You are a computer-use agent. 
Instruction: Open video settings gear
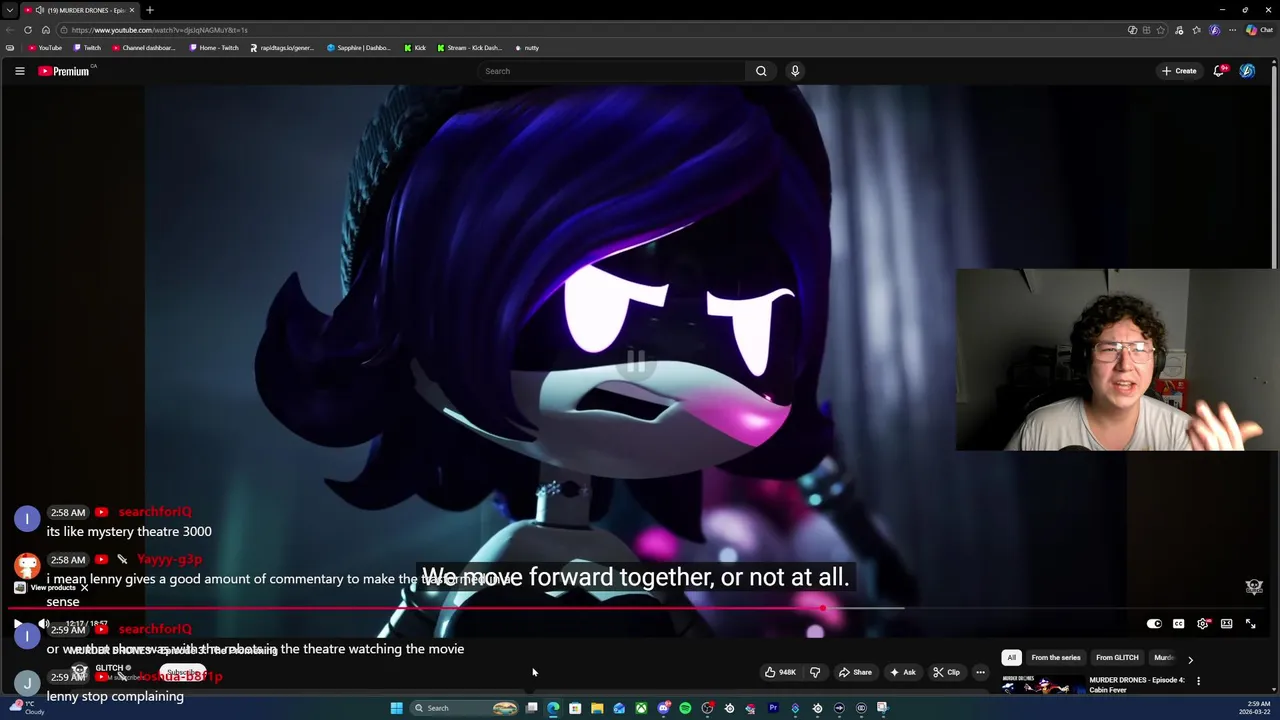click(1203, 624)
